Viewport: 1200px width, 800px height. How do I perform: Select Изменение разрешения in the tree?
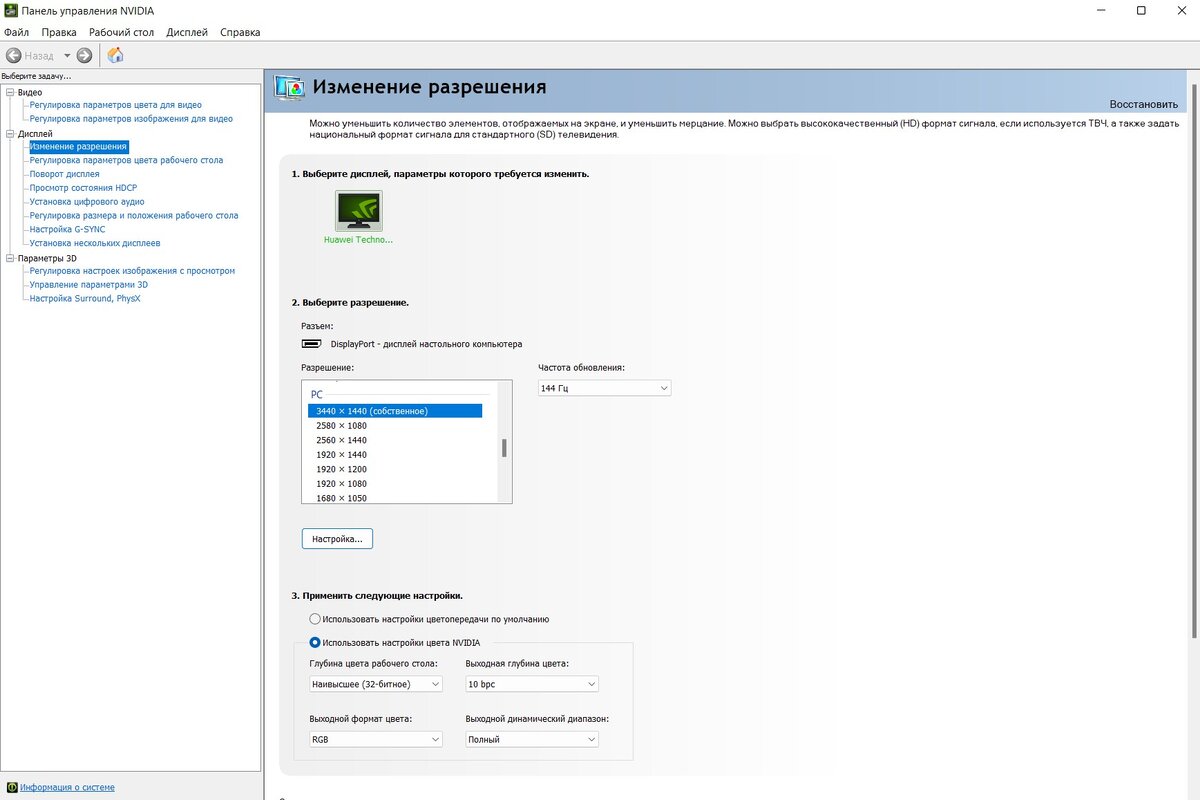[x=78, y=147]
